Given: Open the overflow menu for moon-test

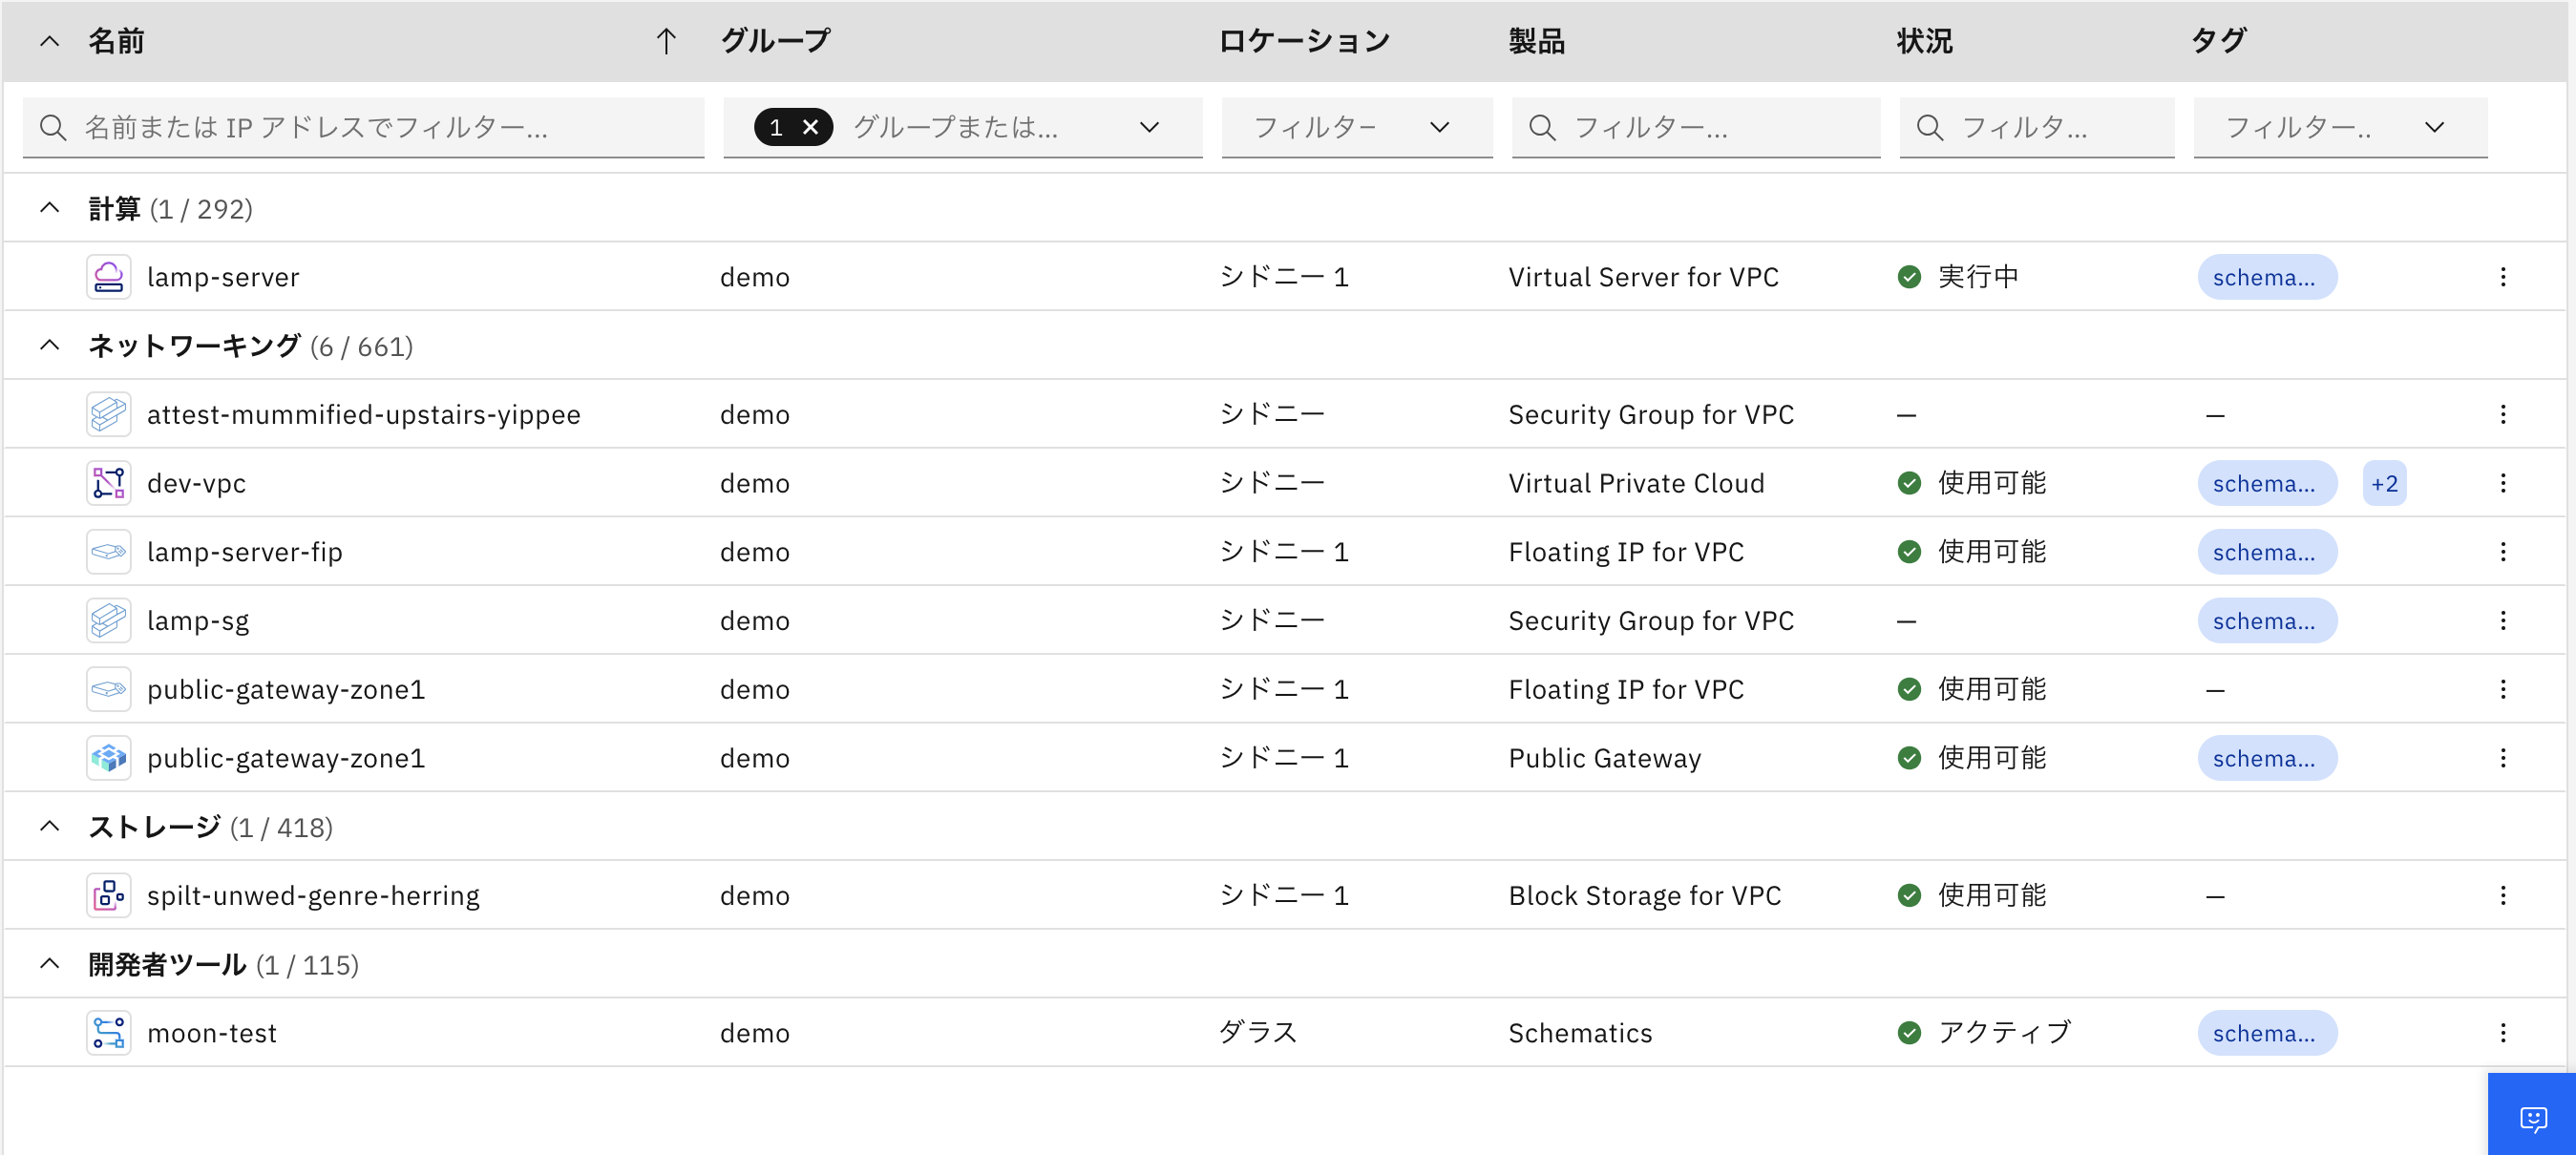Looking at the screenshot, I should 2503,1032.
